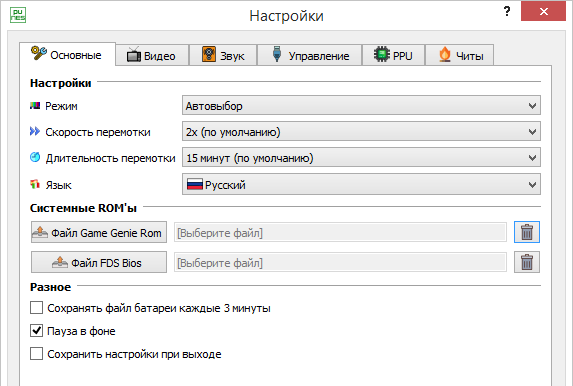Click the color bars icon beside Режим
Viewport: 573px width, 386px height.
pyautogui.click(x=35, y=106)
